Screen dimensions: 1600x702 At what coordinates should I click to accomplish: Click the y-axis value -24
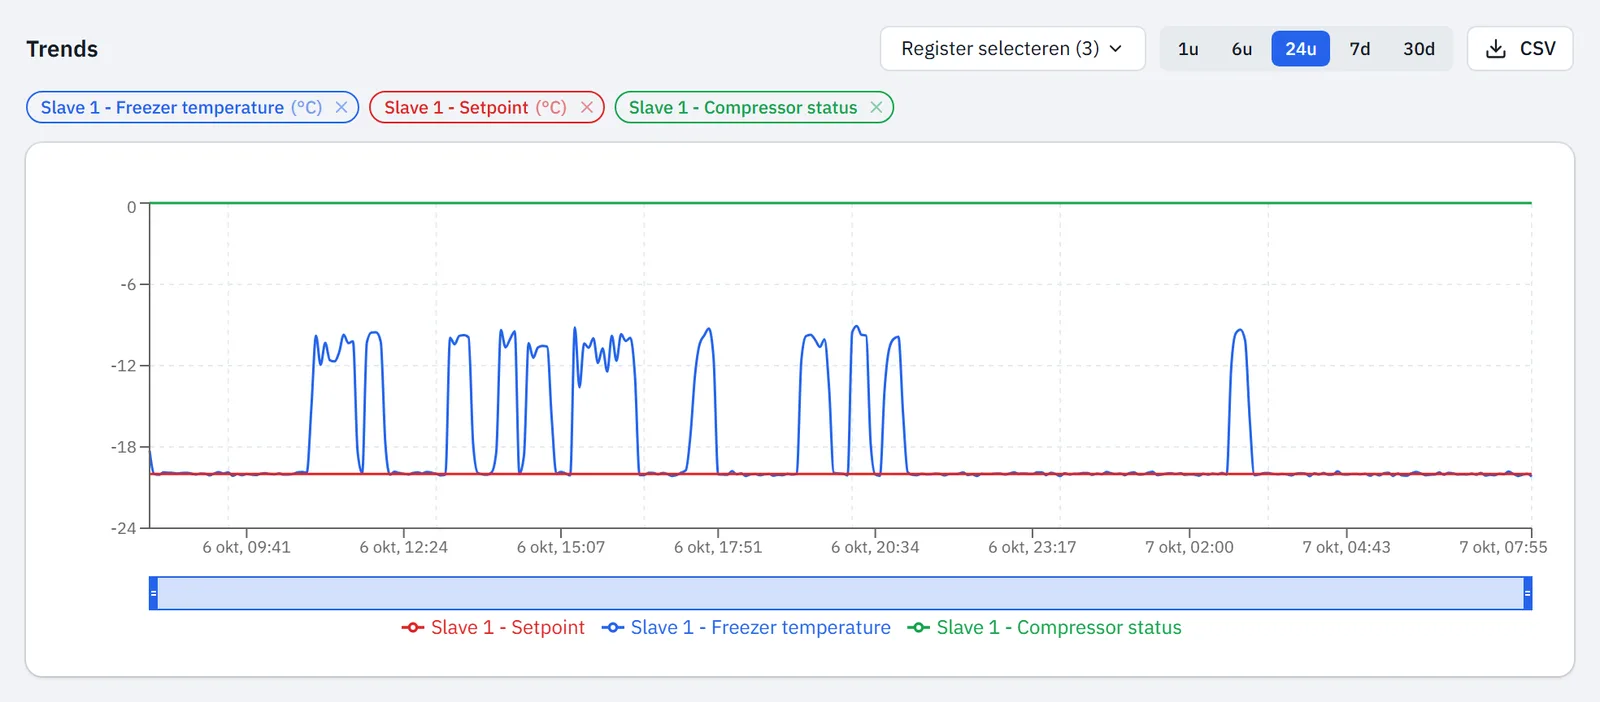[124, 528]
